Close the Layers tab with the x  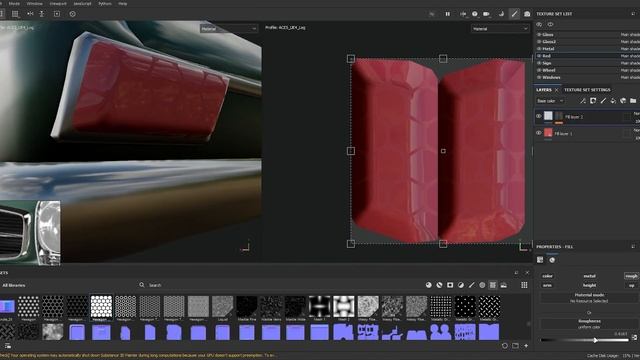pos(556,90)
